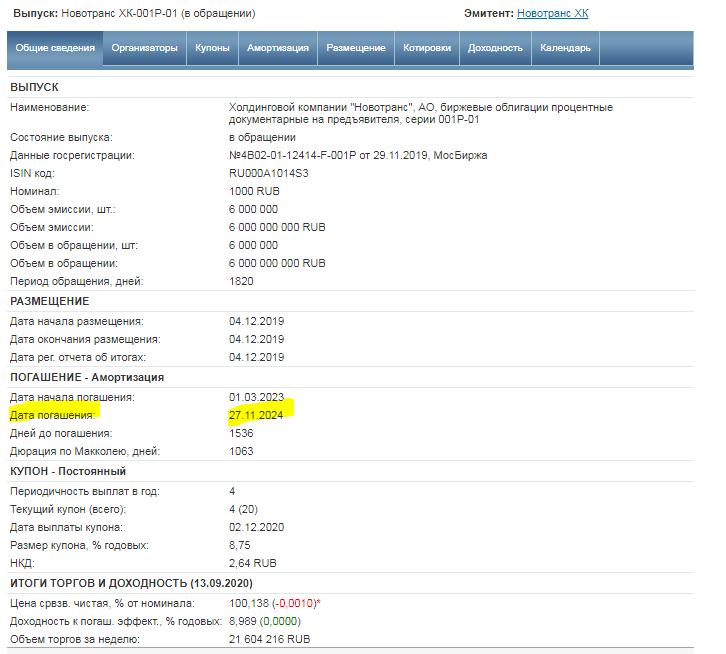
Task: Click the КУПОН - Постоянный heading
Action: tap(68, 471)
